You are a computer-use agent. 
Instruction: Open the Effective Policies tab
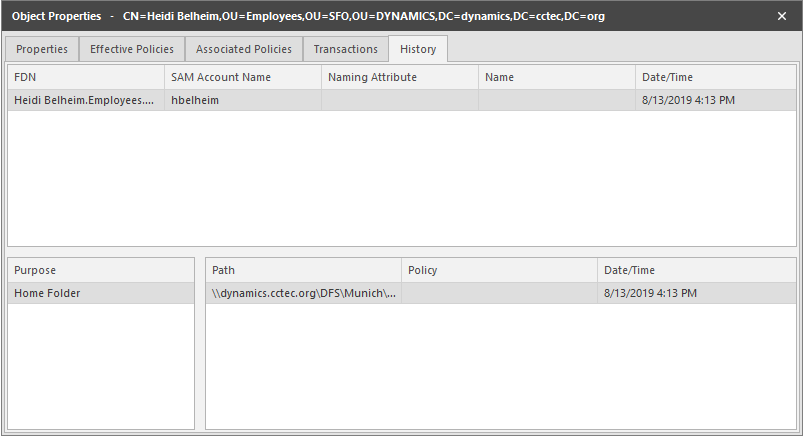click(x=132, y=49)
